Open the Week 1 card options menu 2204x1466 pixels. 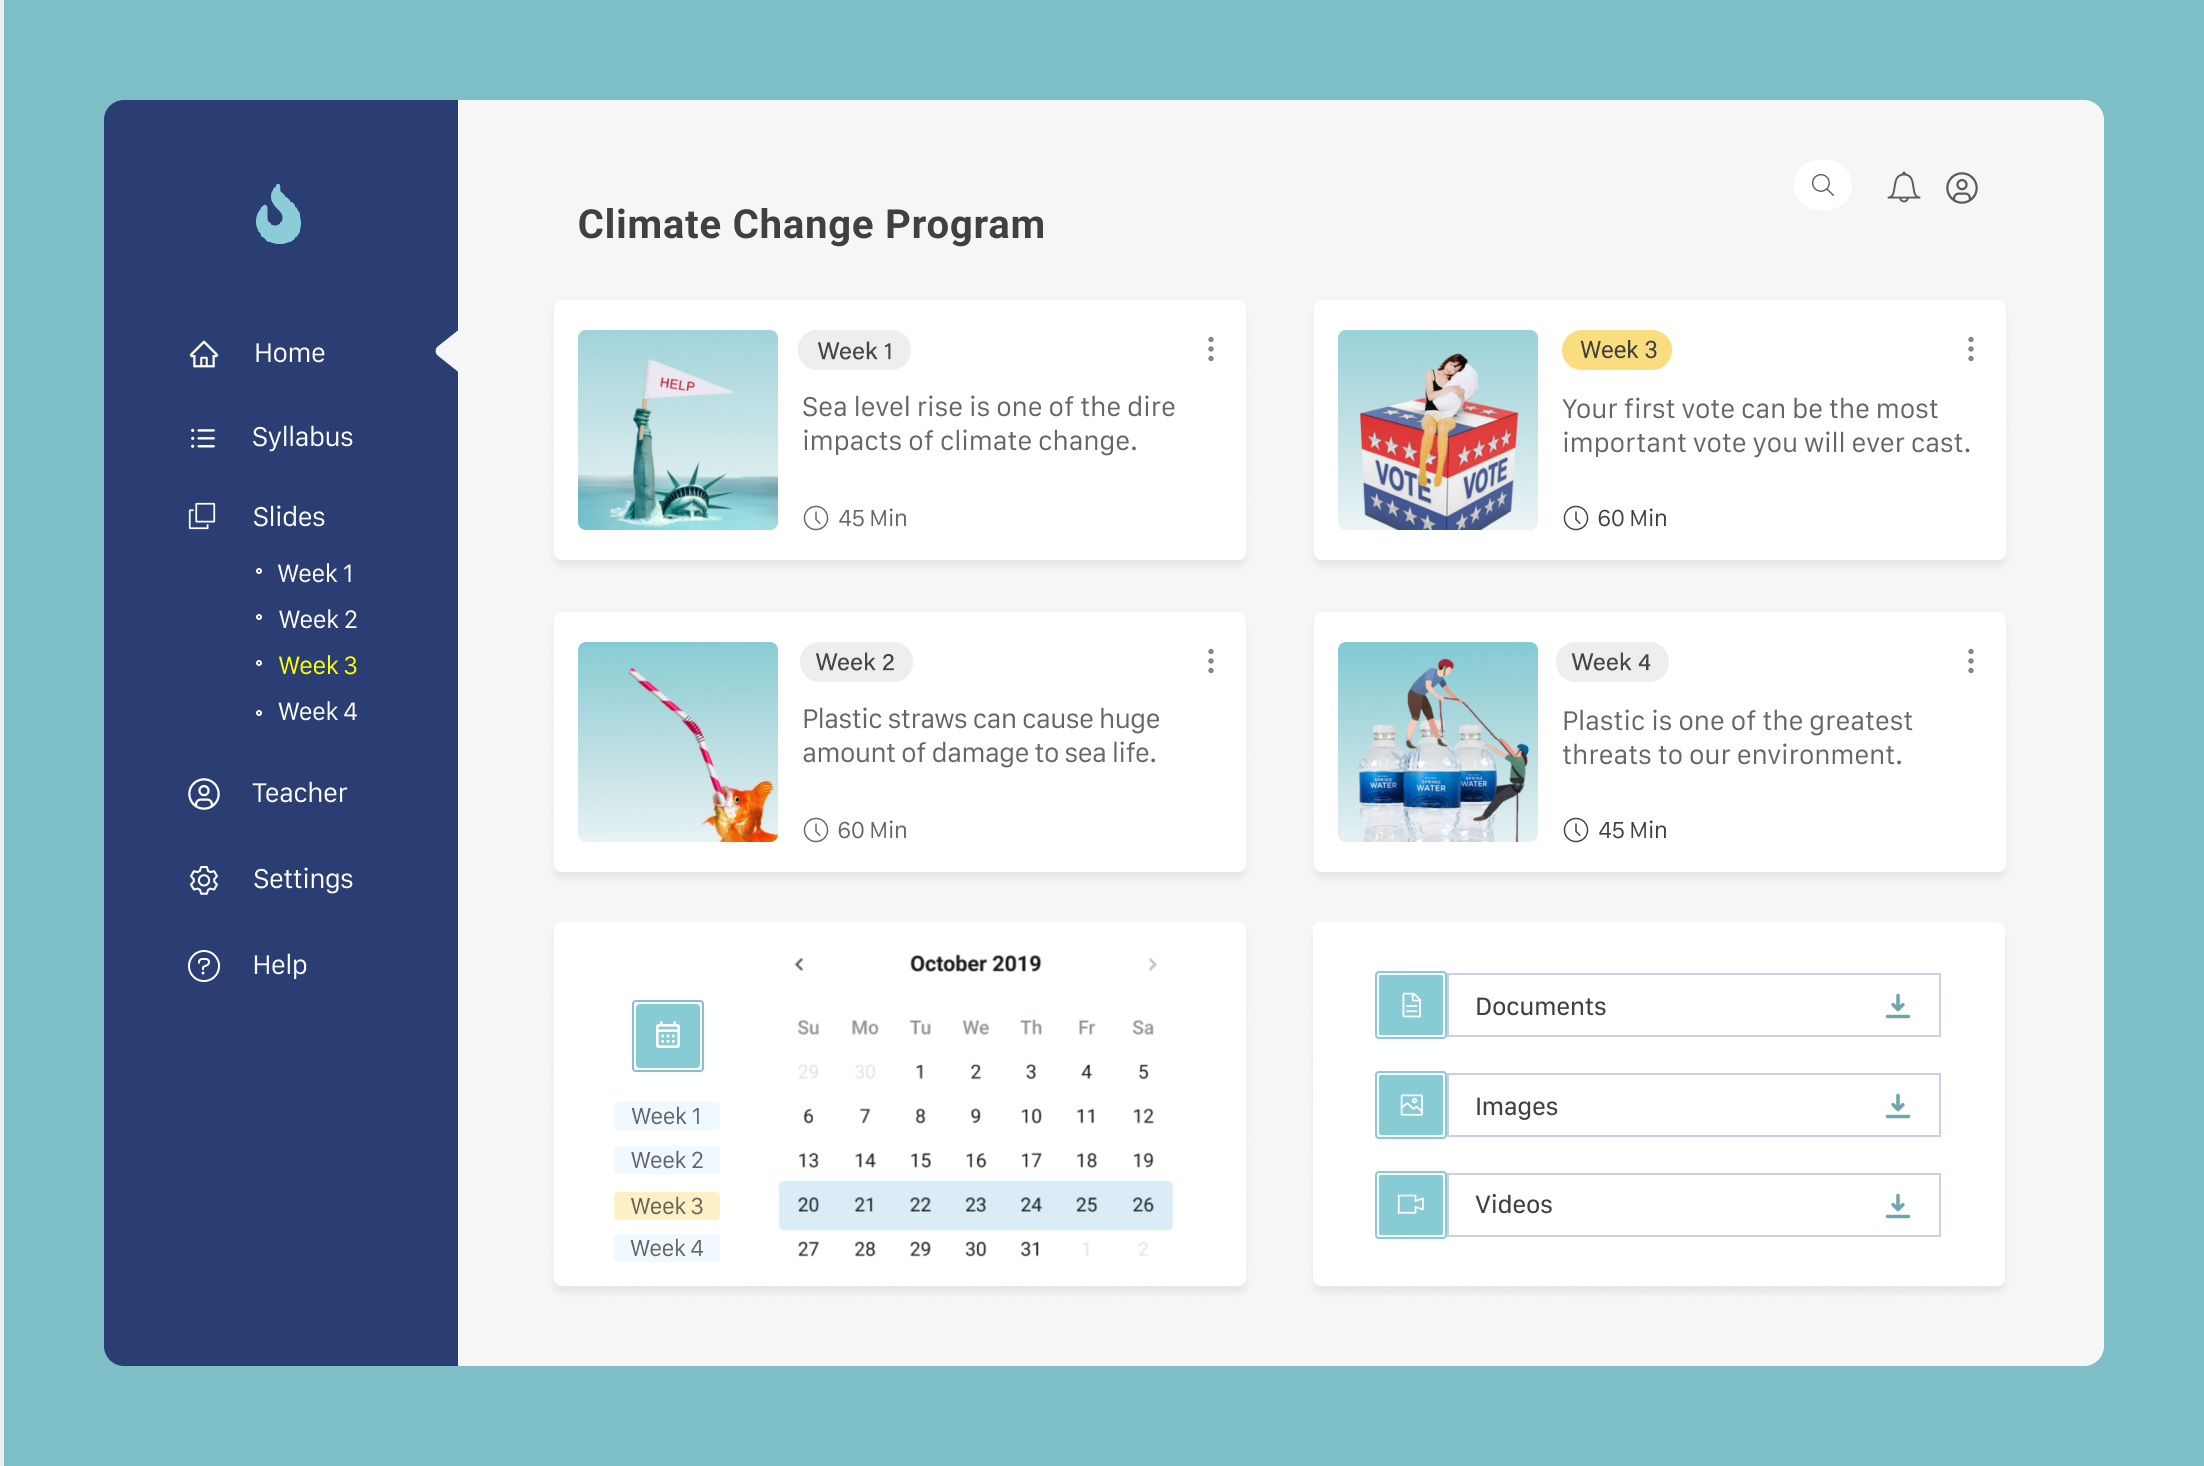1211,349
